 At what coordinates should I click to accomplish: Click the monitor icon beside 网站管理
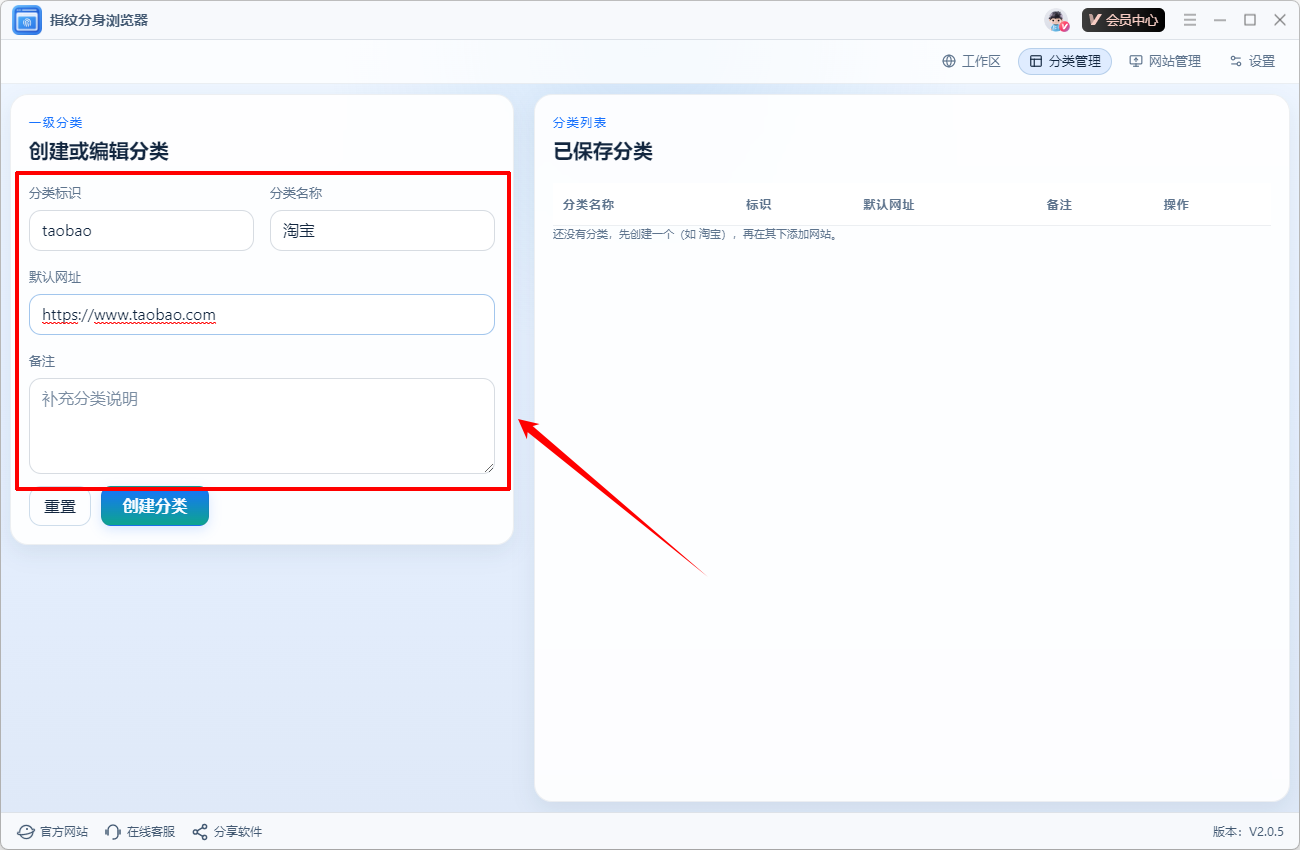(1136, 61)
